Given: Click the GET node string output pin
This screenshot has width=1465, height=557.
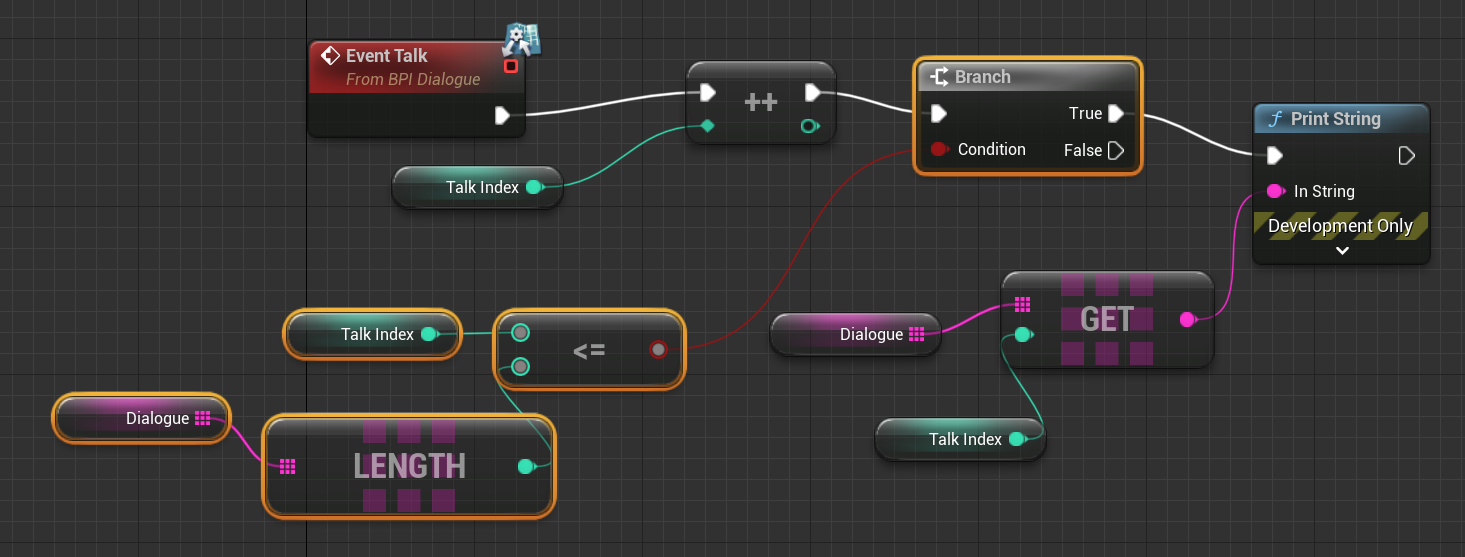Looking at the screenshot, I should tap(1187, 319).
